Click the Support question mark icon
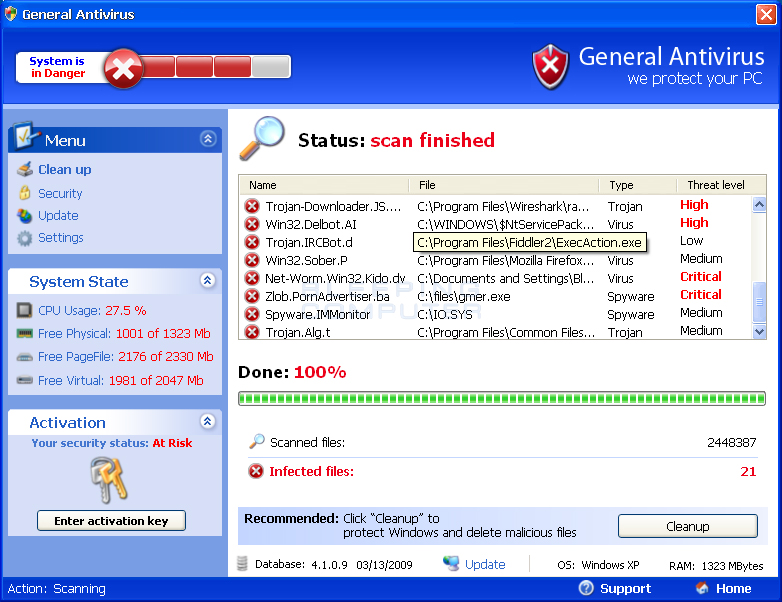Viewport: 782px width, 602px height. 586,588
